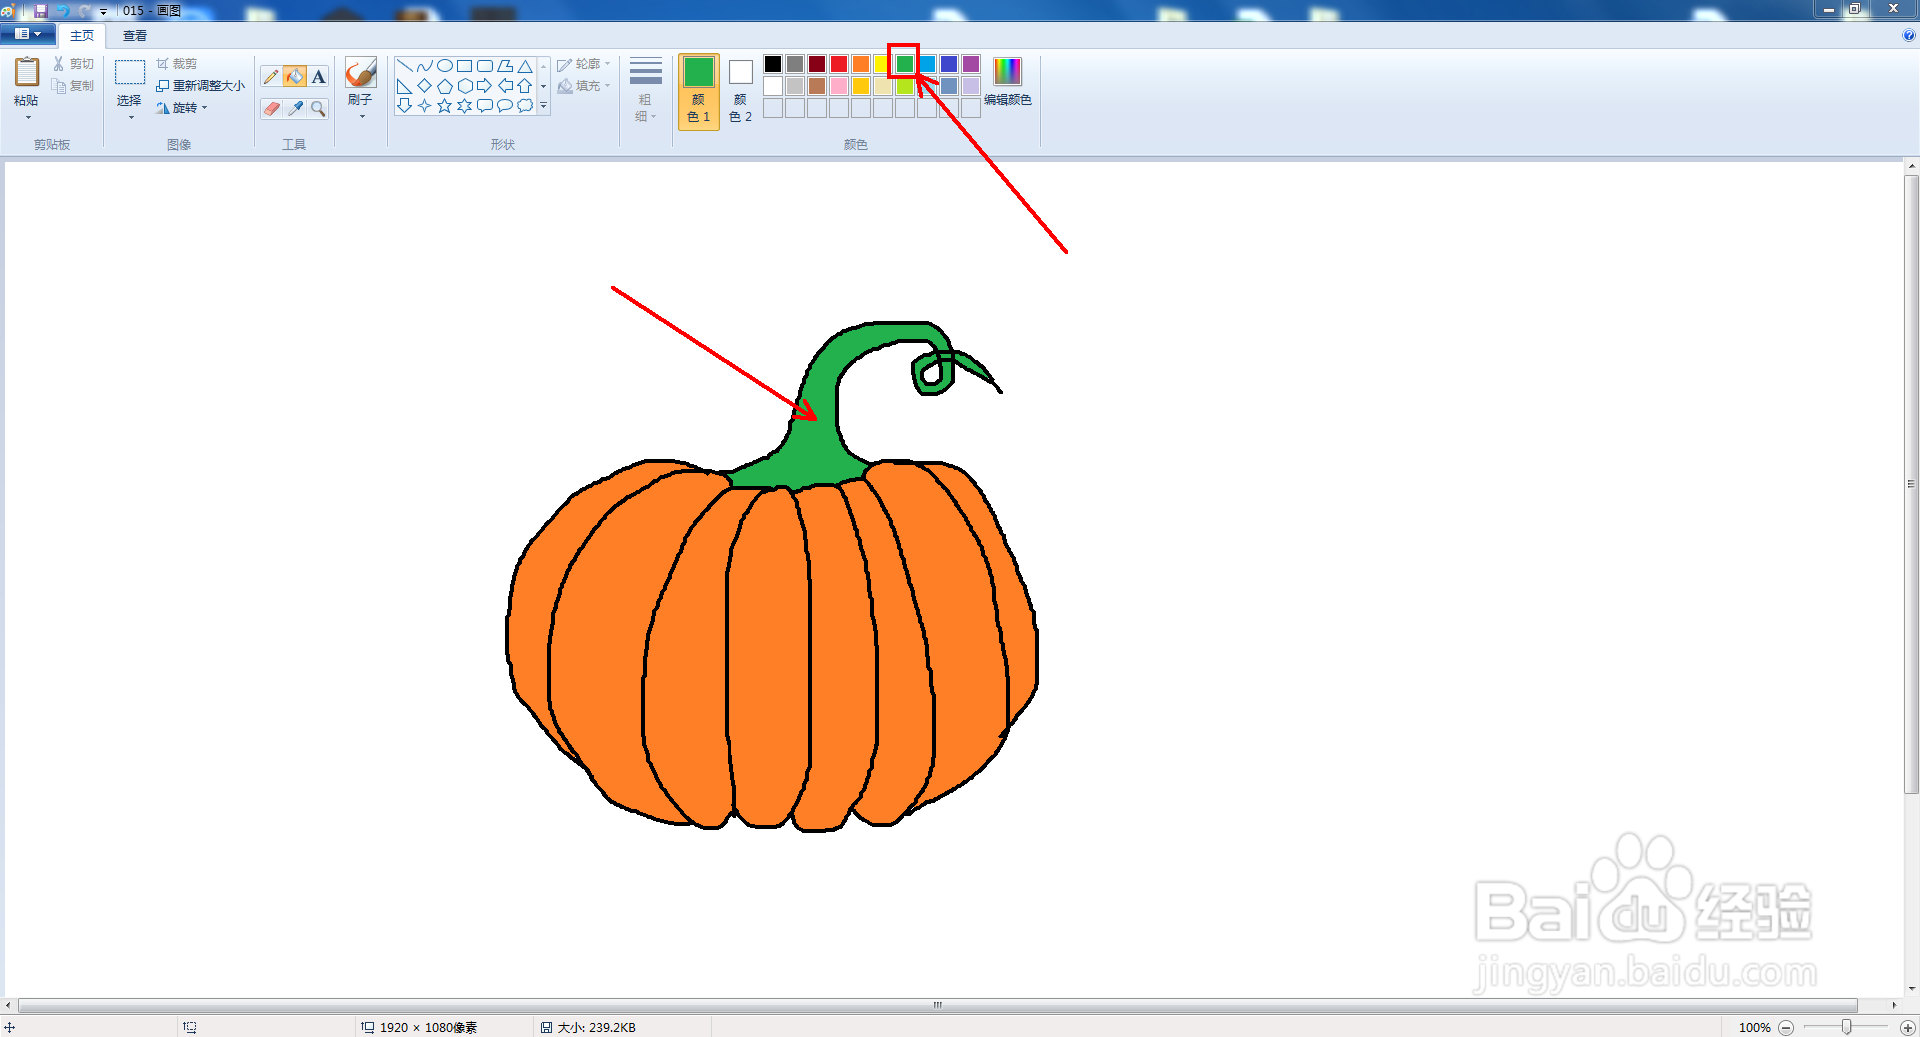
Task: Activate the Color 2 (颜色 2) box
Action: 740,91
